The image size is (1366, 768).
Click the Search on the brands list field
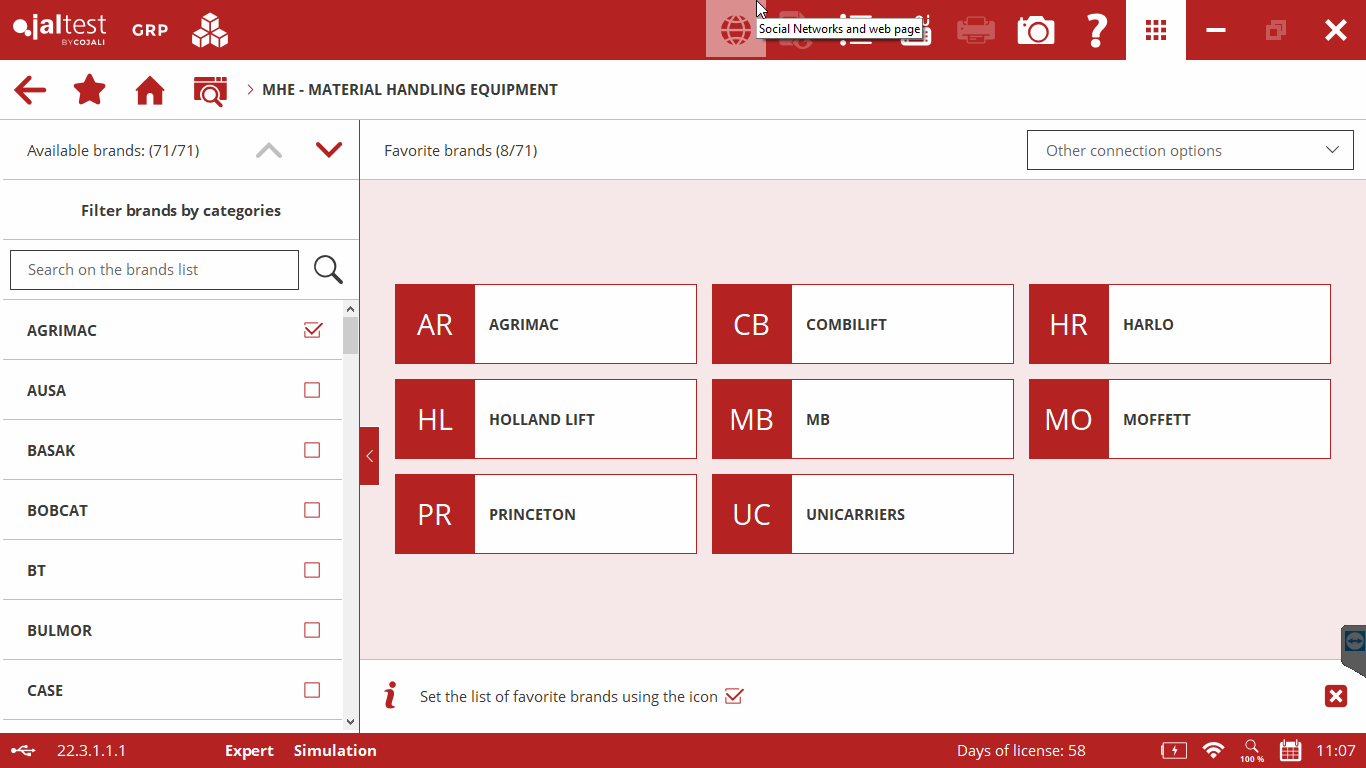click(154, 270)
